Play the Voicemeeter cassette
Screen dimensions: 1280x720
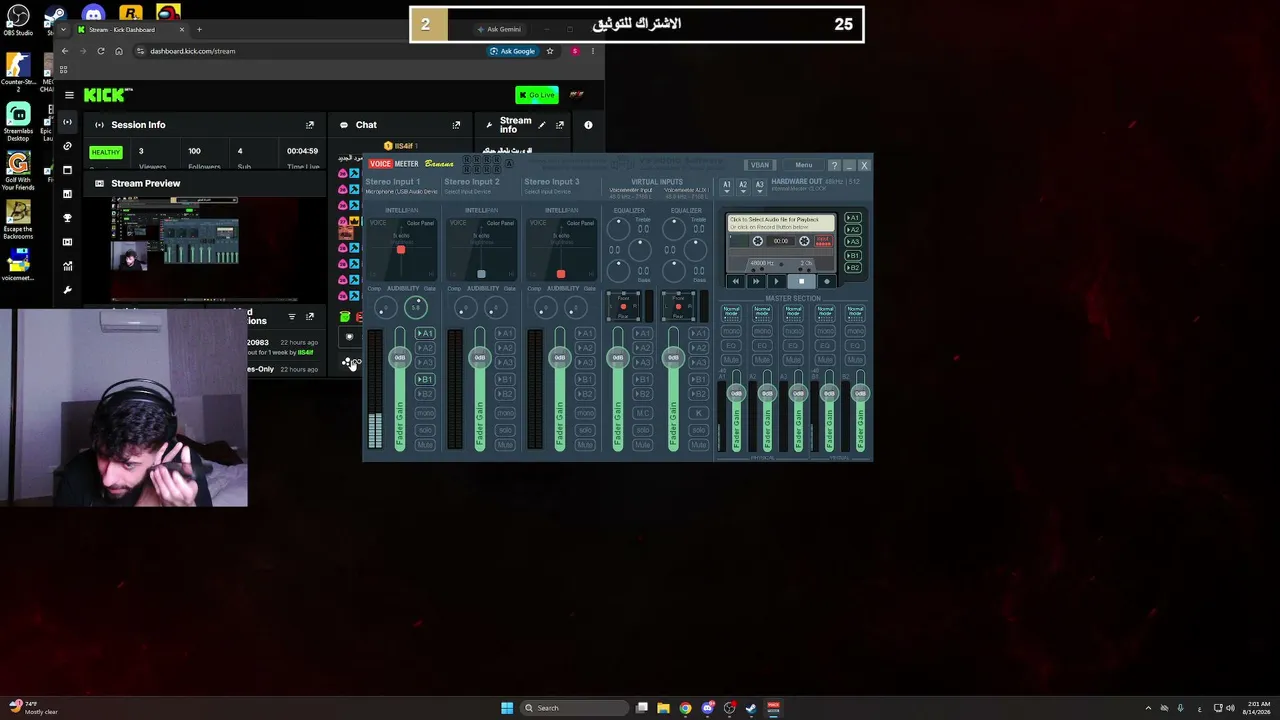click(x=777, y=282)
